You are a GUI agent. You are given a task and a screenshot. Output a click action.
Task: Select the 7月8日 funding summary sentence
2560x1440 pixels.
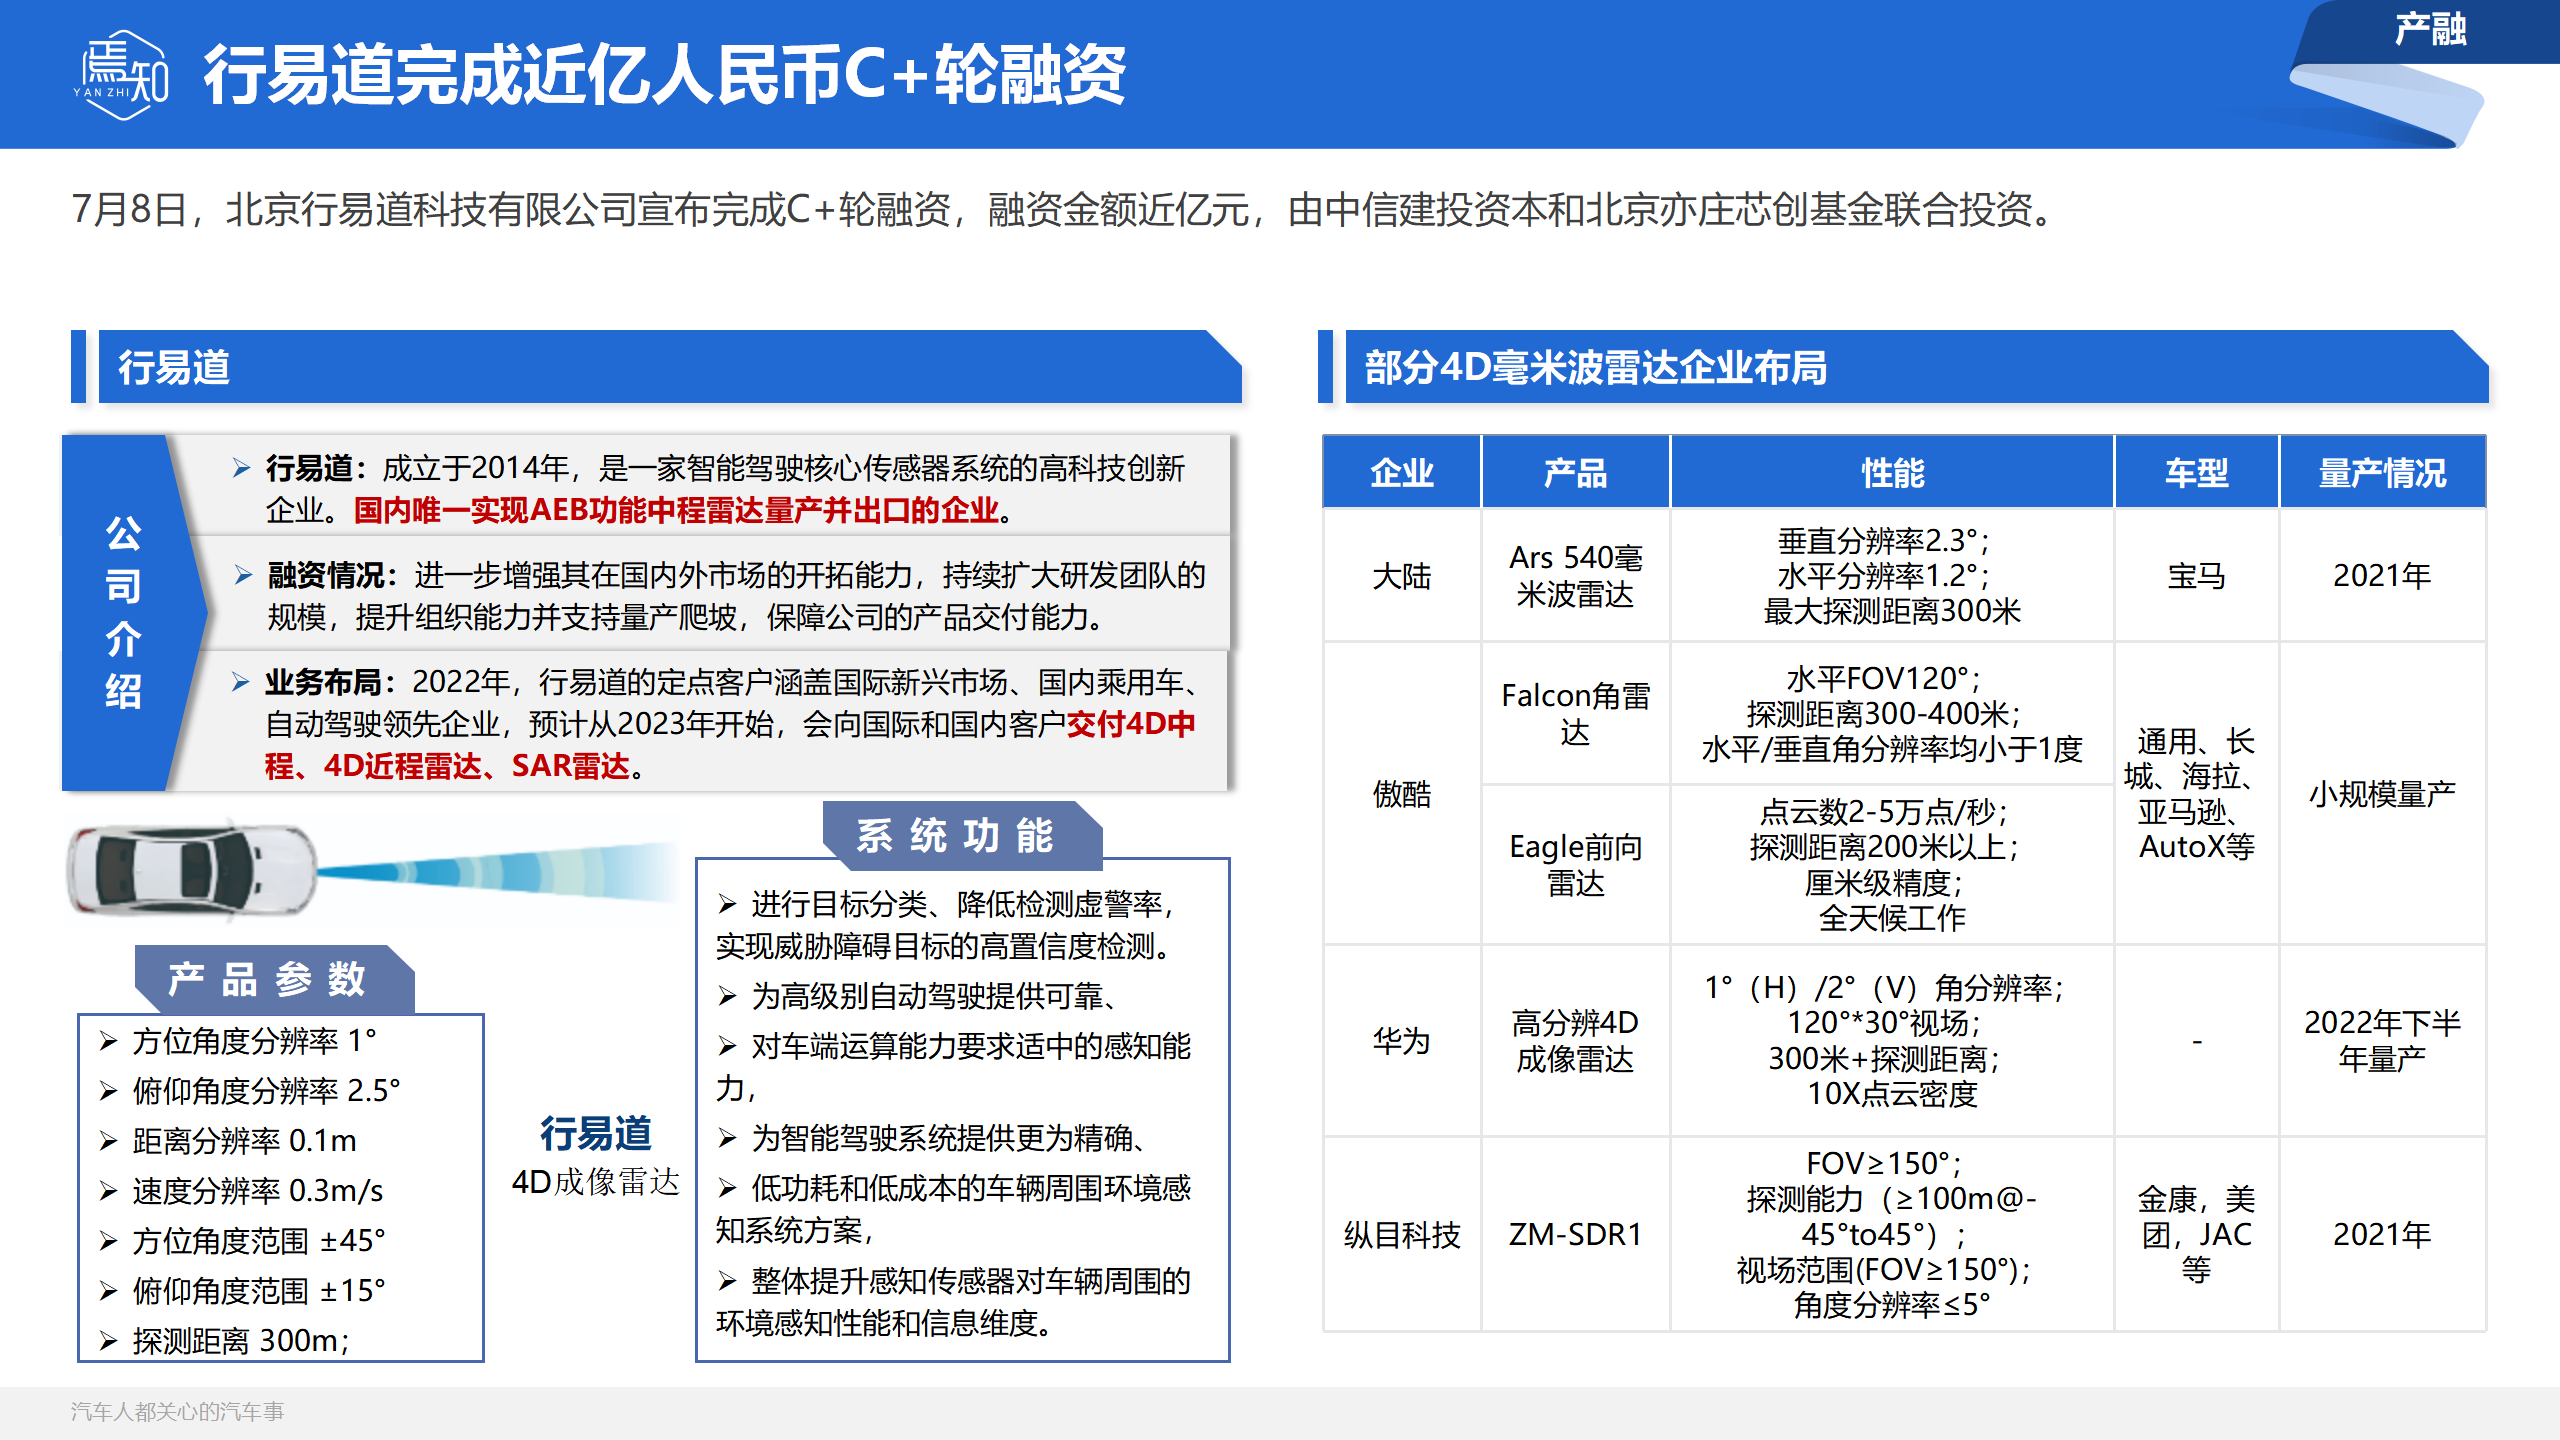(1064, 209)
